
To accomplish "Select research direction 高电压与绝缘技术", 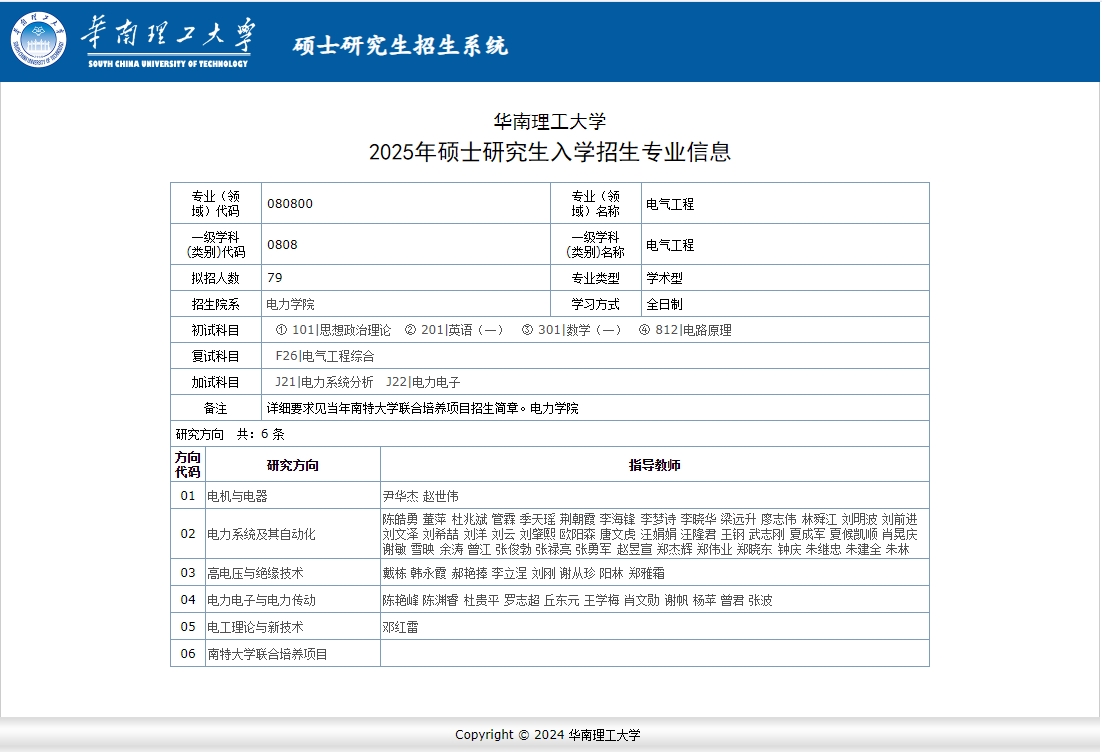I will pos(255,573).
